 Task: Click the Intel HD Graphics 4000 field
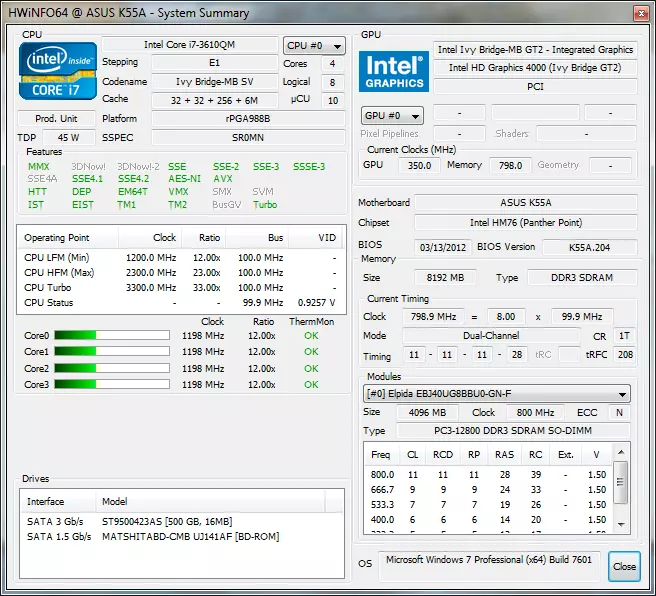(x=535, y=68)
